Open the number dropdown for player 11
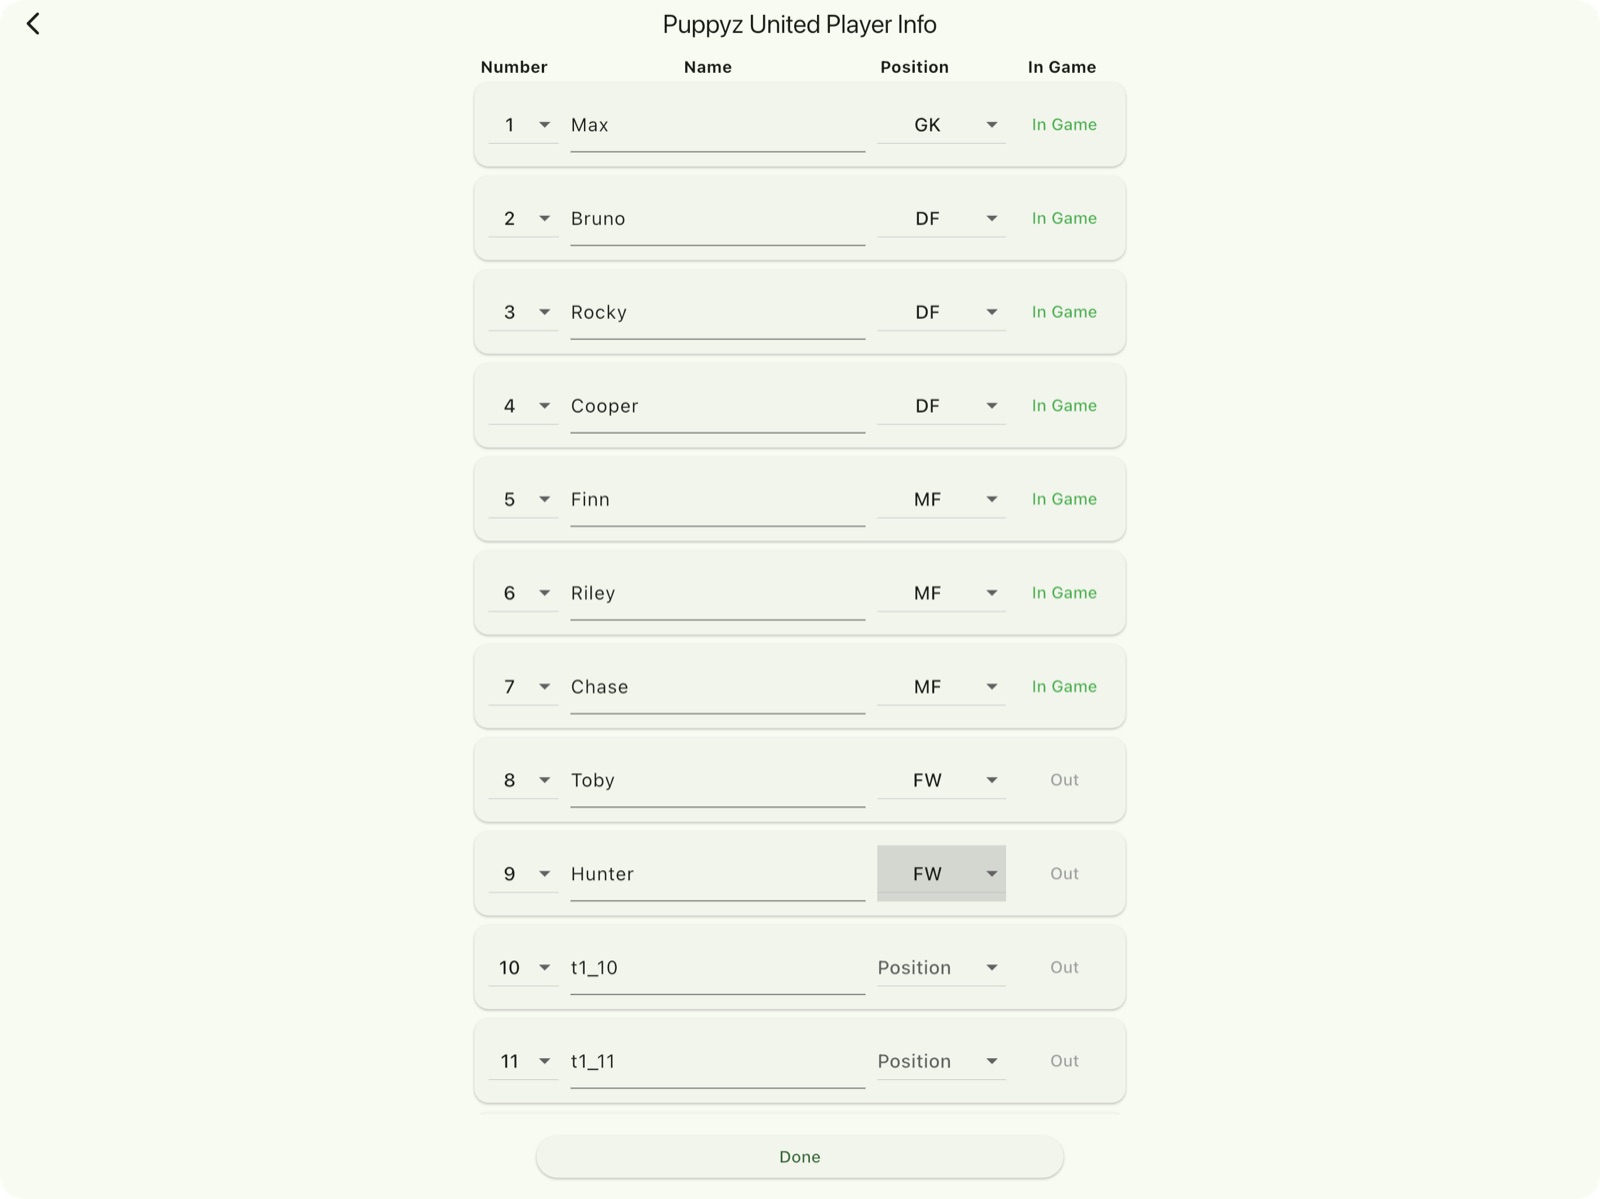 click(522, 1061)
